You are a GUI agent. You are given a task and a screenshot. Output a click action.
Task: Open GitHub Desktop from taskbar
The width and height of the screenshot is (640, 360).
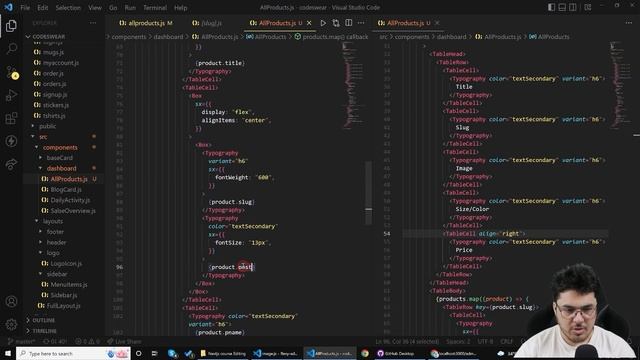point(396,353)
